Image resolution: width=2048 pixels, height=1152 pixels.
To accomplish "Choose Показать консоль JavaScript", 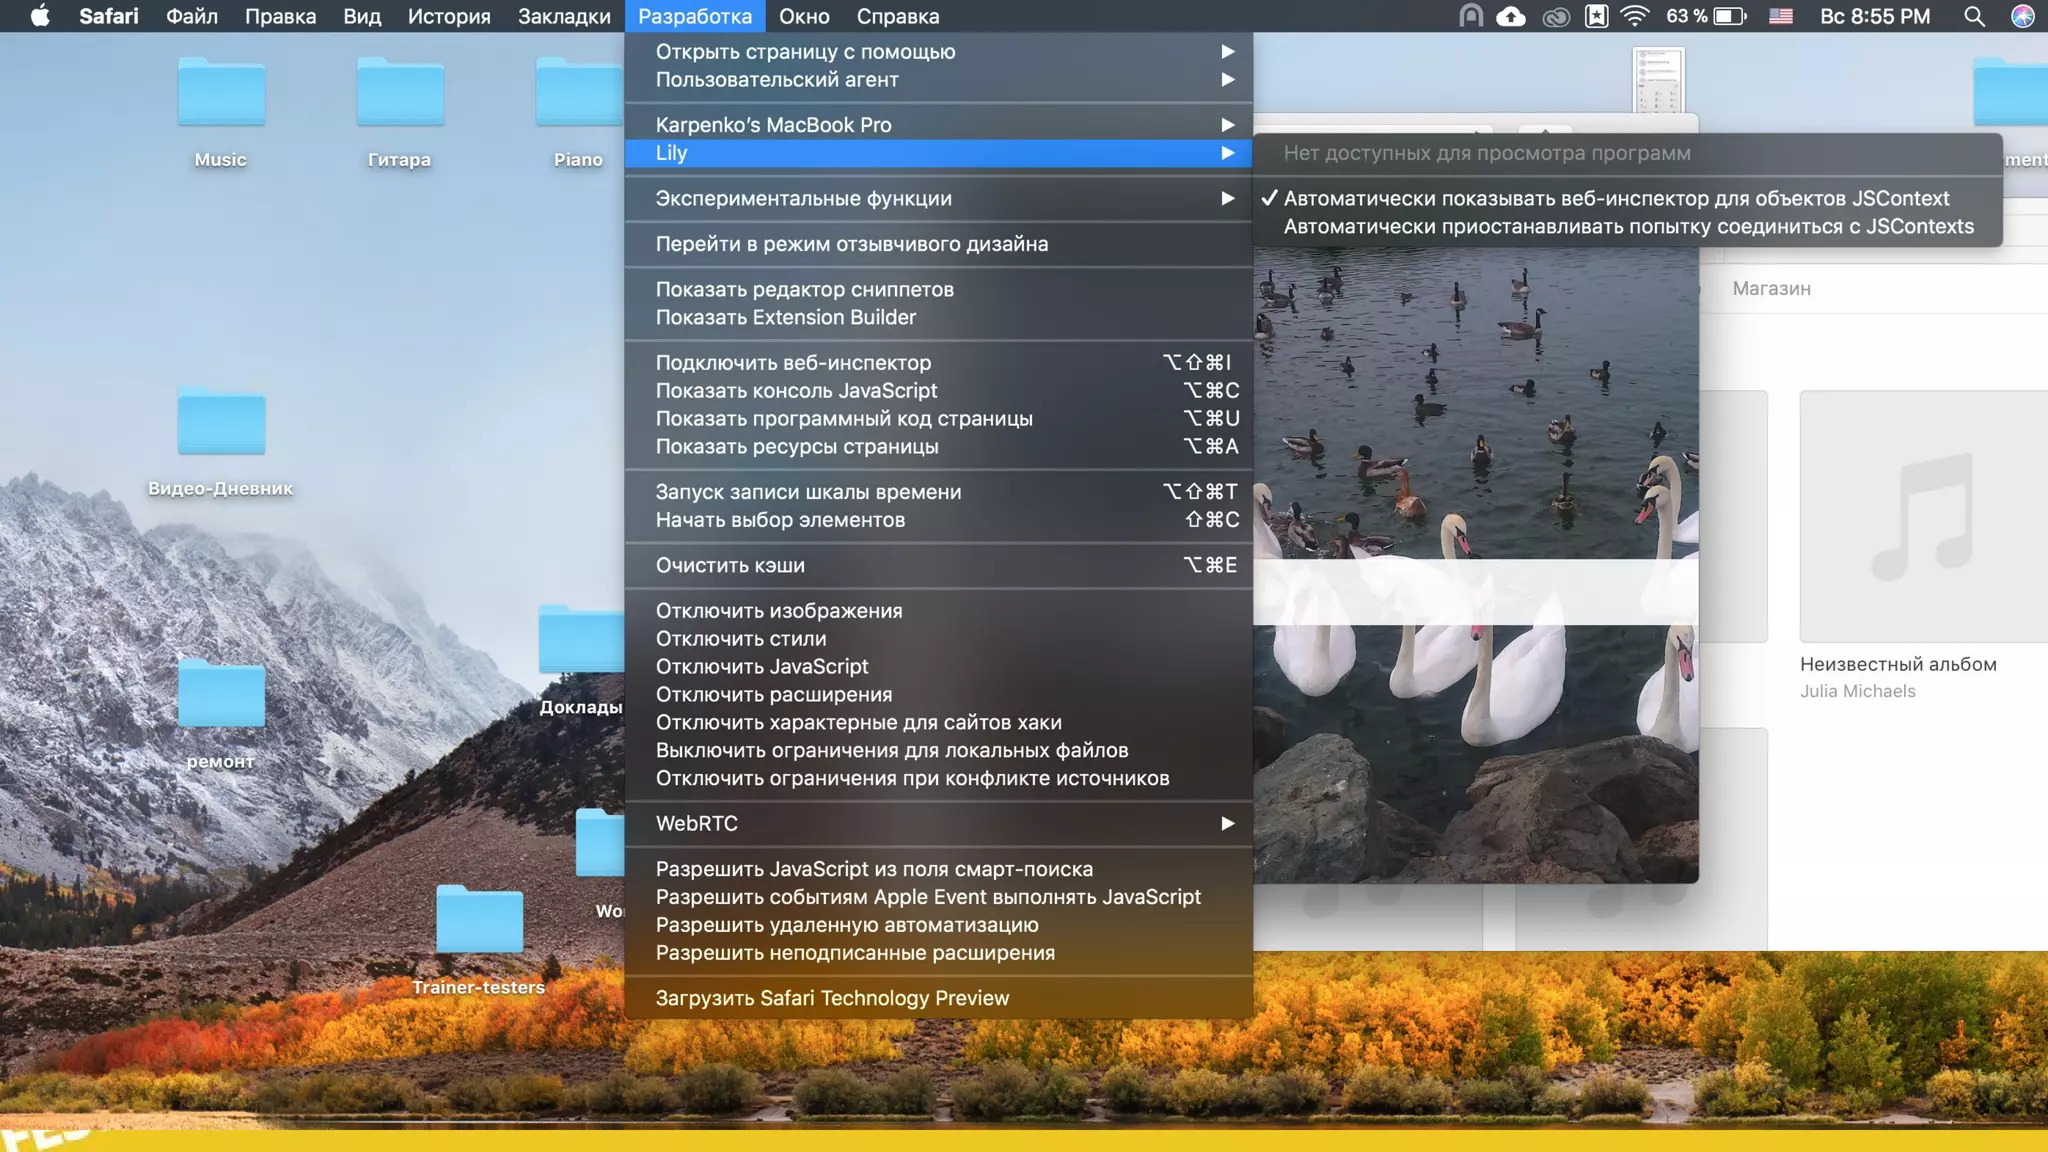I will coord(938,391).
